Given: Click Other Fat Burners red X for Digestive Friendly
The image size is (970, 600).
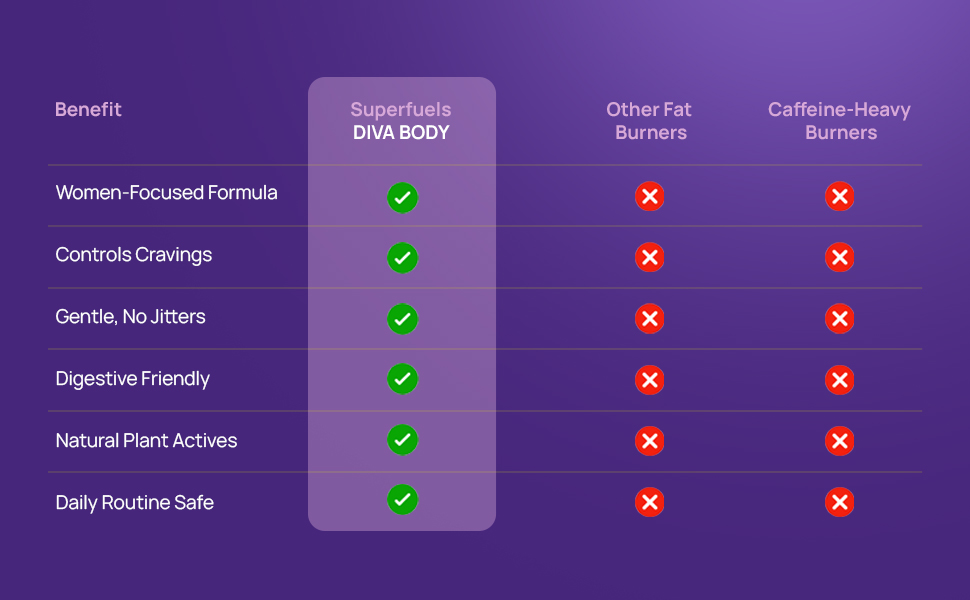Looking at the screenshot, I should point(650,380).
